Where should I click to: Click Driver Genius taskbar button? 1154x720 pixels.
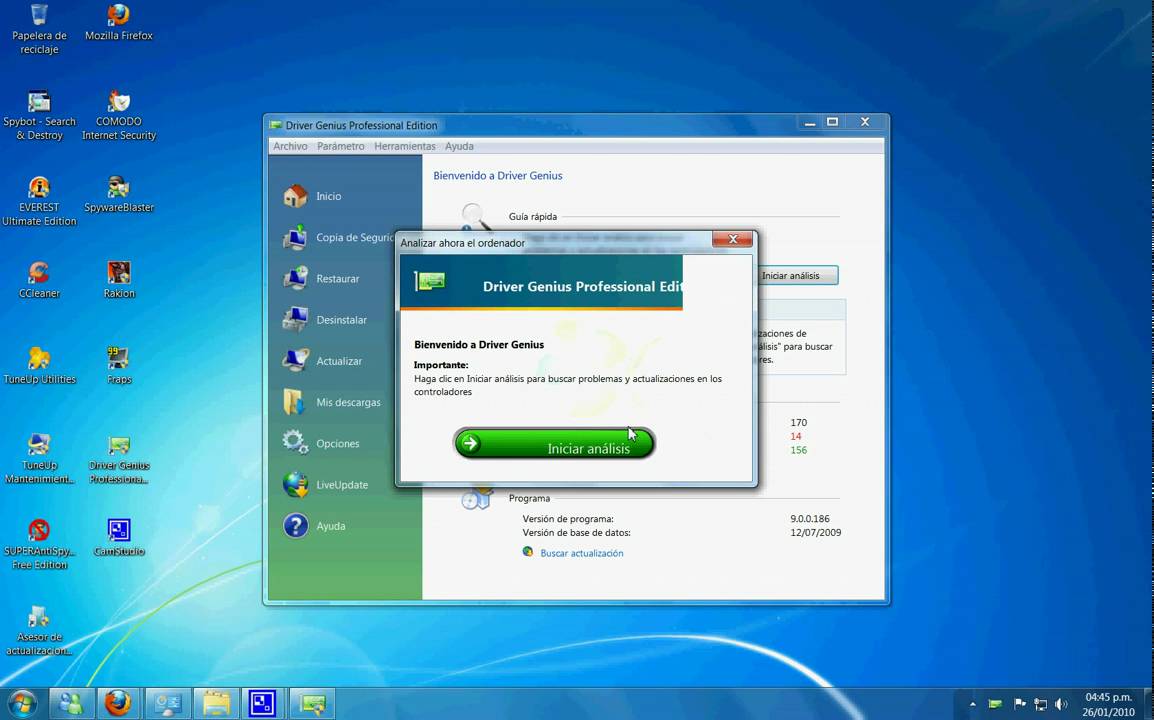coord(313,703)
